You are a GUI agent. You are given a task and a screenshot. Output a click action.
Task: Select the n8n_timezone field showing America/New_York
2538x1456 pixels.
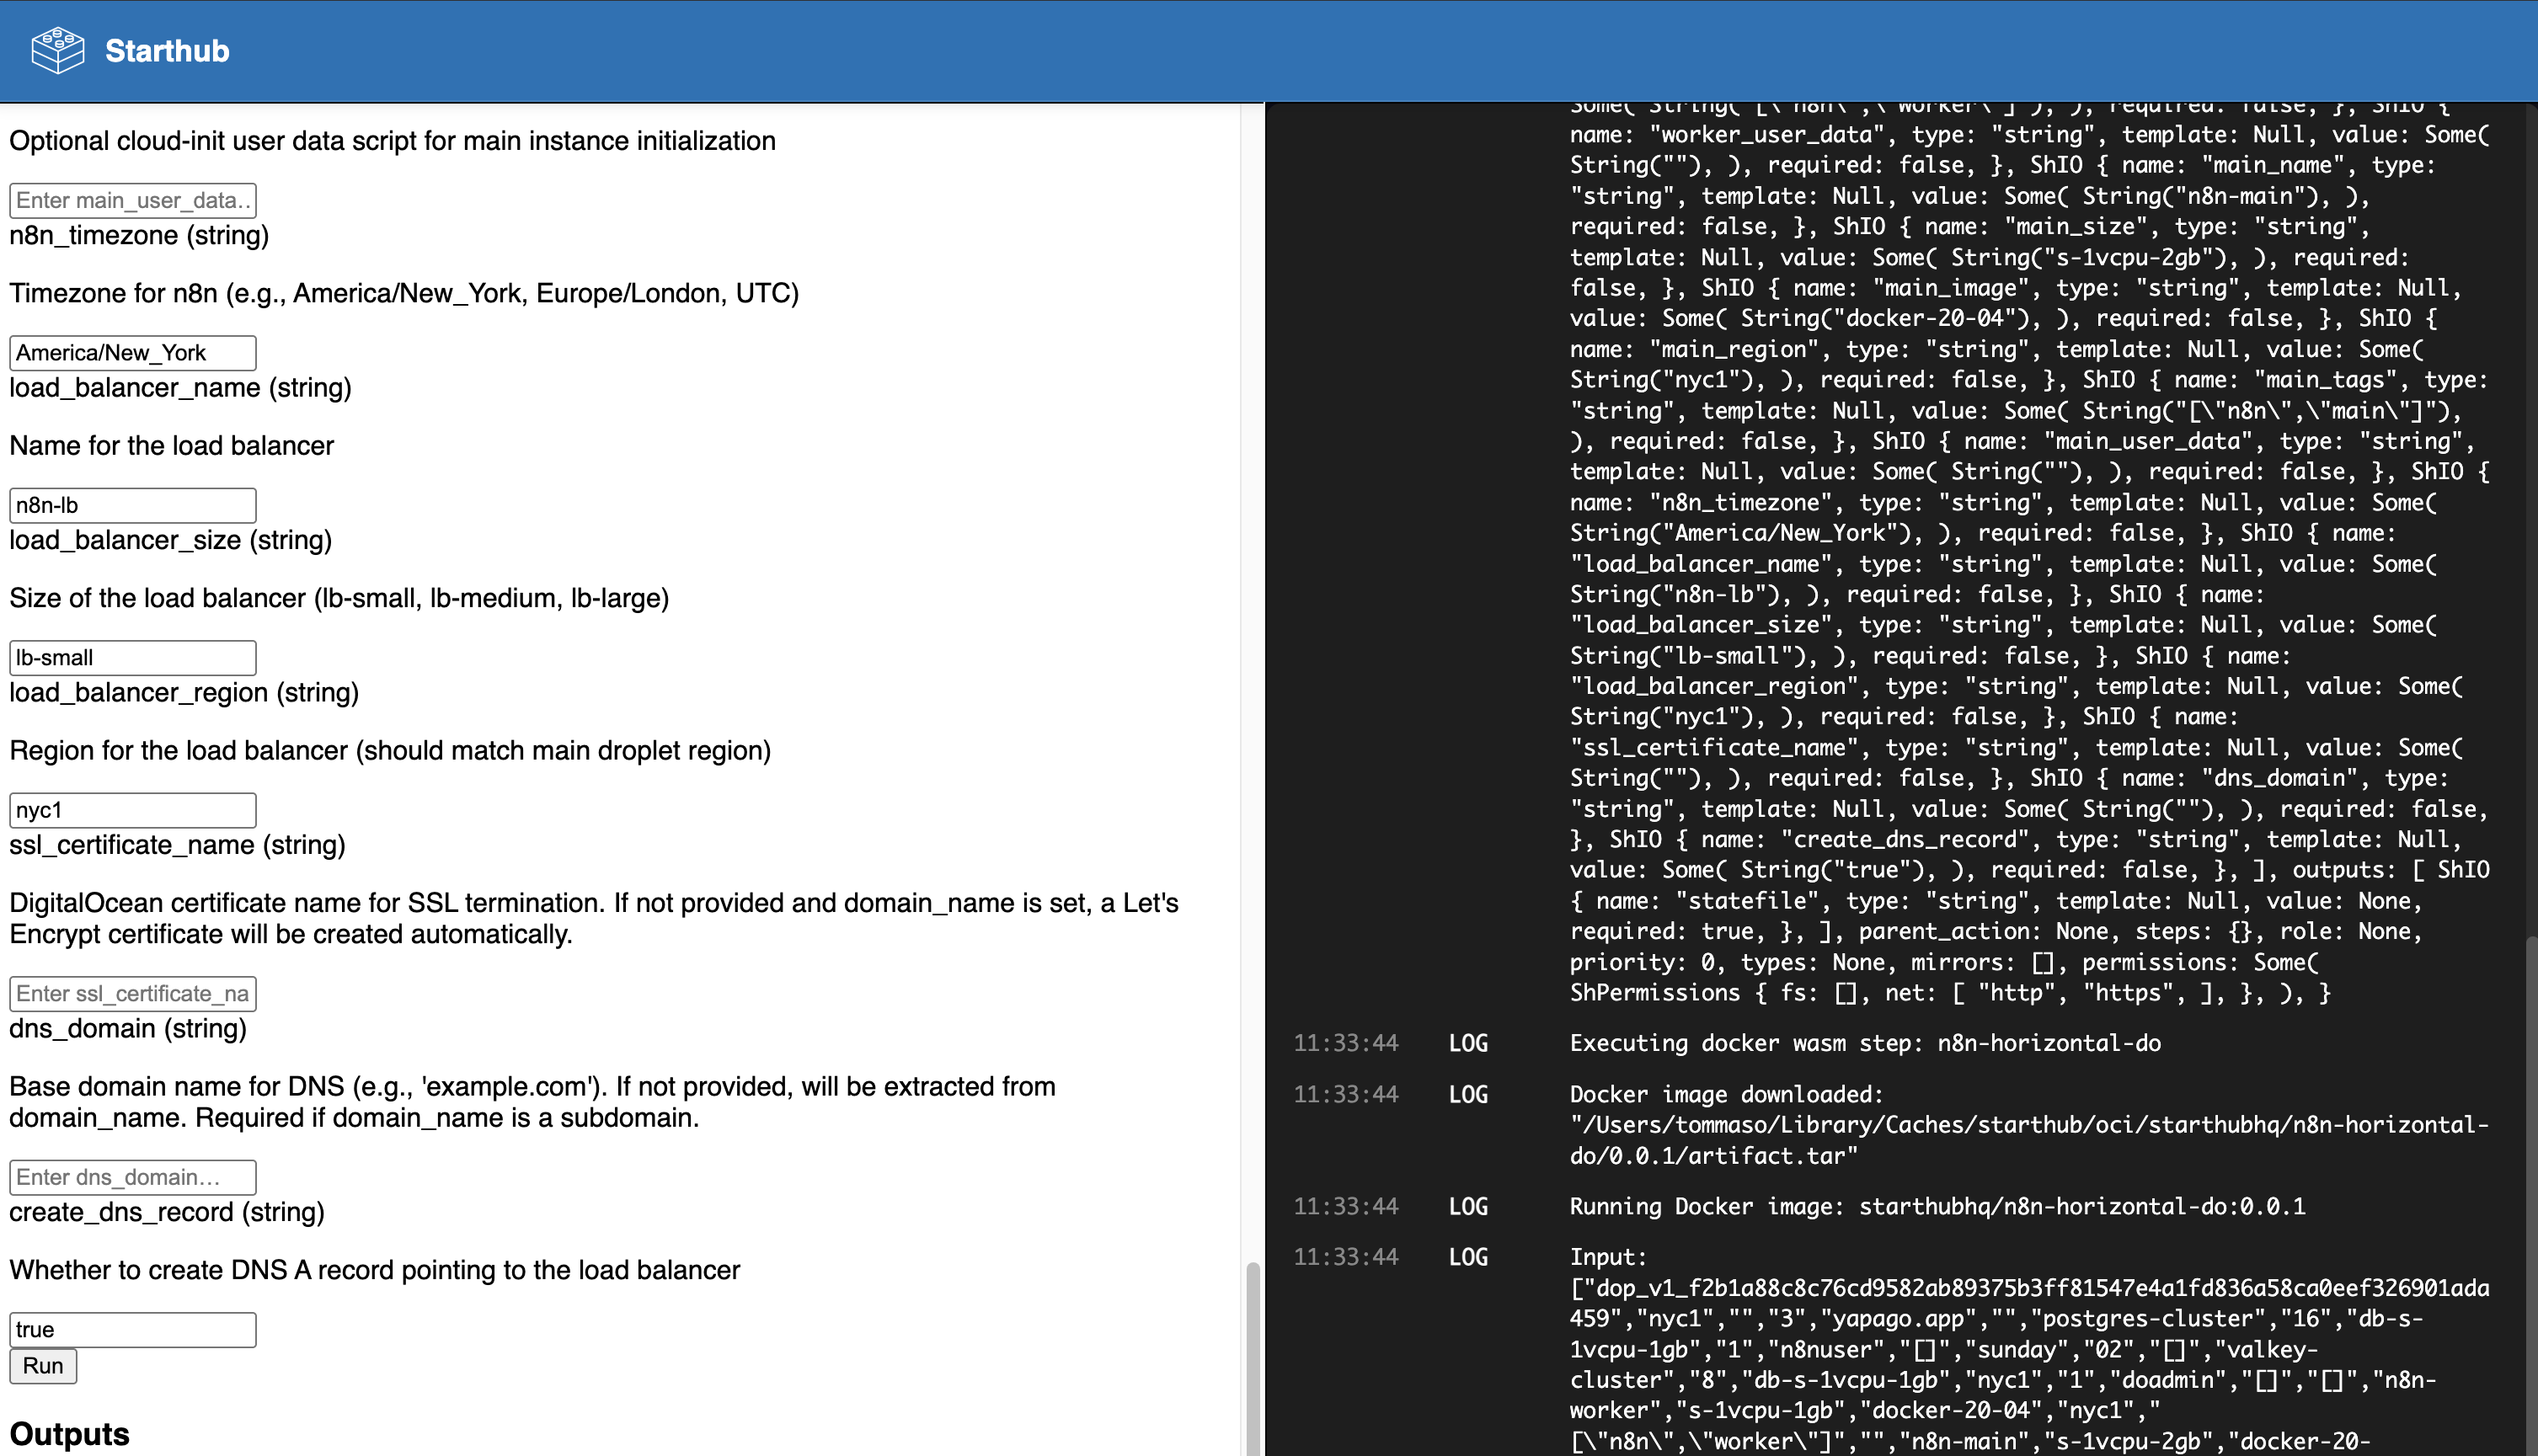(x=132, y=352)
